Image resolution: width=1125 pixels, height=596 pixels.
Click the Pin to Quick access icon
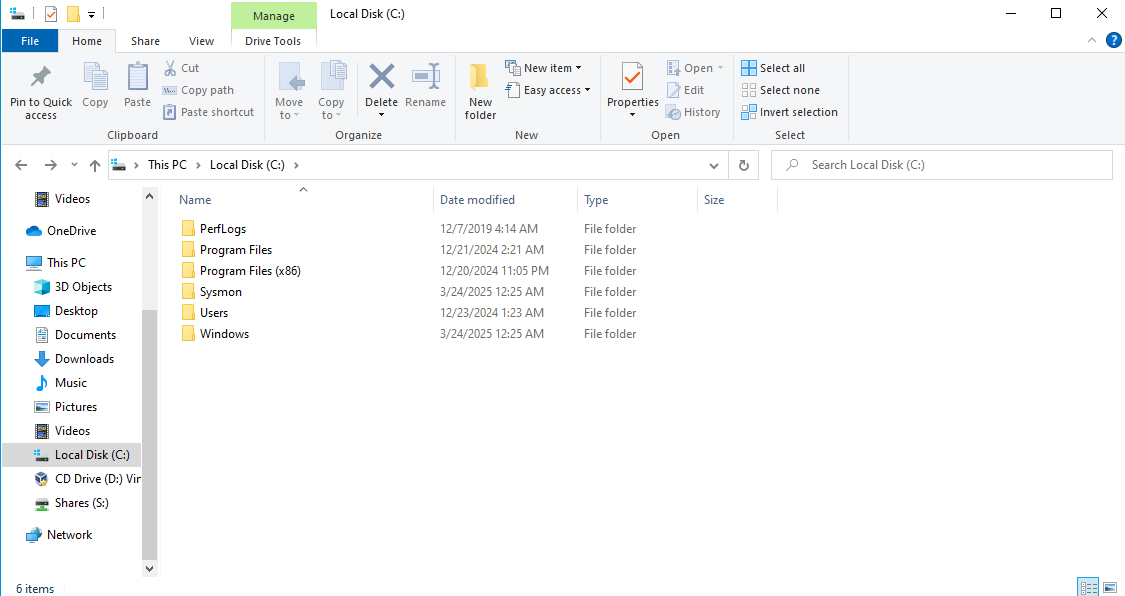click(x=41, y=78)
